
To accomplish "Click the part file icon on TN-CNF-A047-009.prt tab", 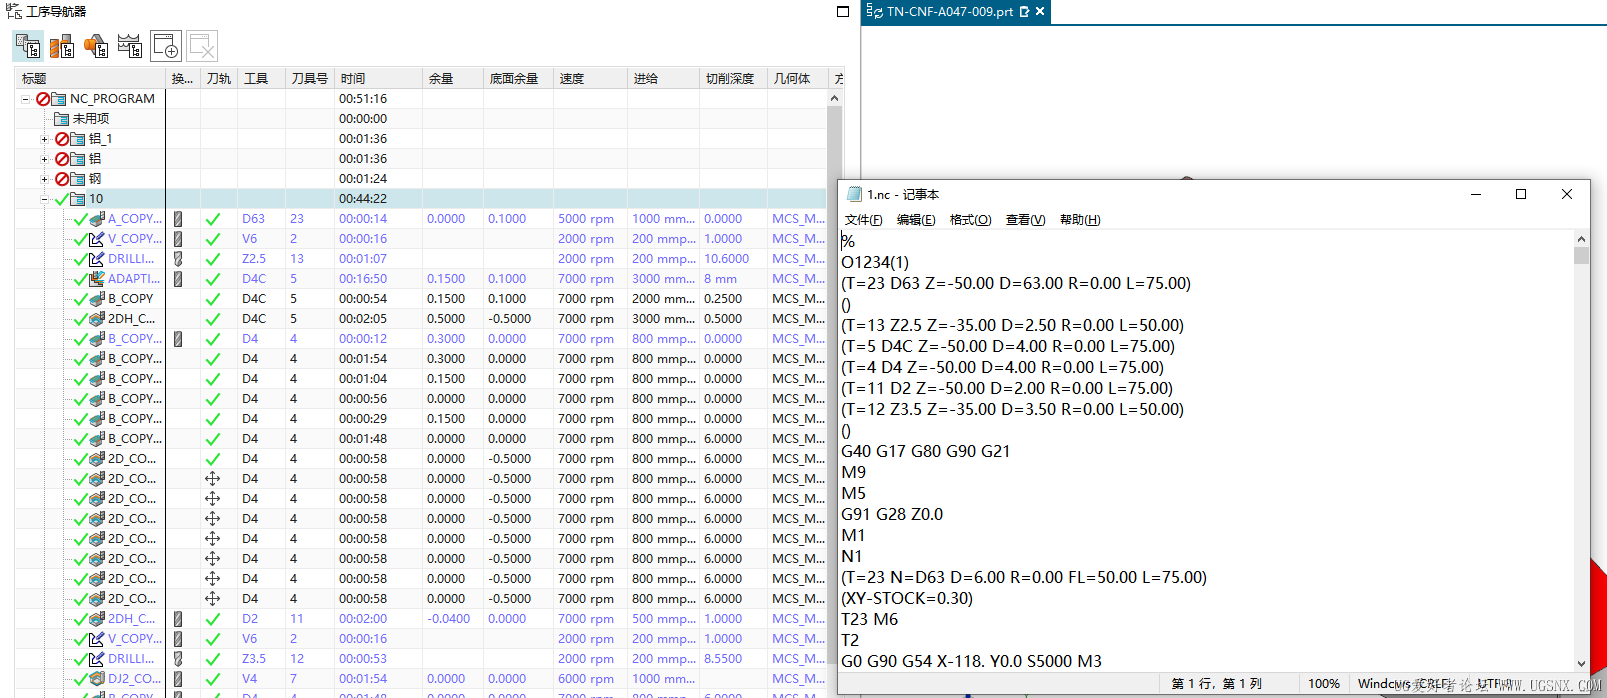I will coord(875,12).
